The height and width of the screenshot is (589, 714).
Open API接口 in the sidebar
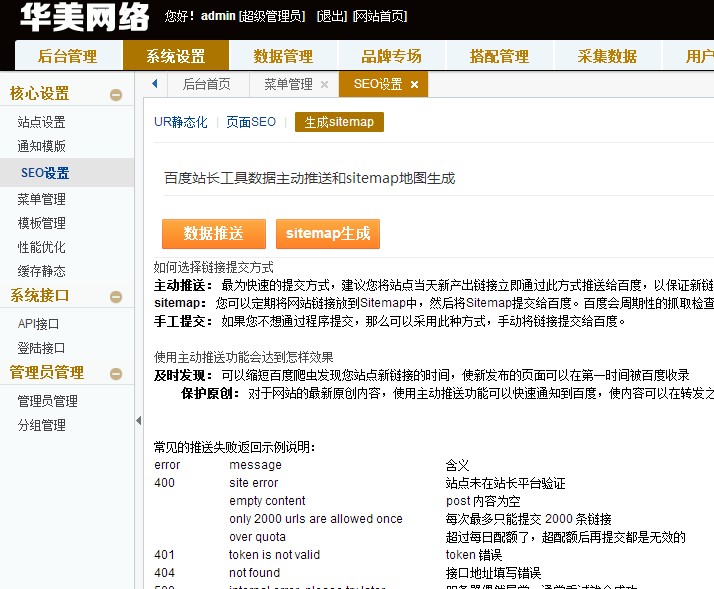pyautogui.click(x=38, y=324)
